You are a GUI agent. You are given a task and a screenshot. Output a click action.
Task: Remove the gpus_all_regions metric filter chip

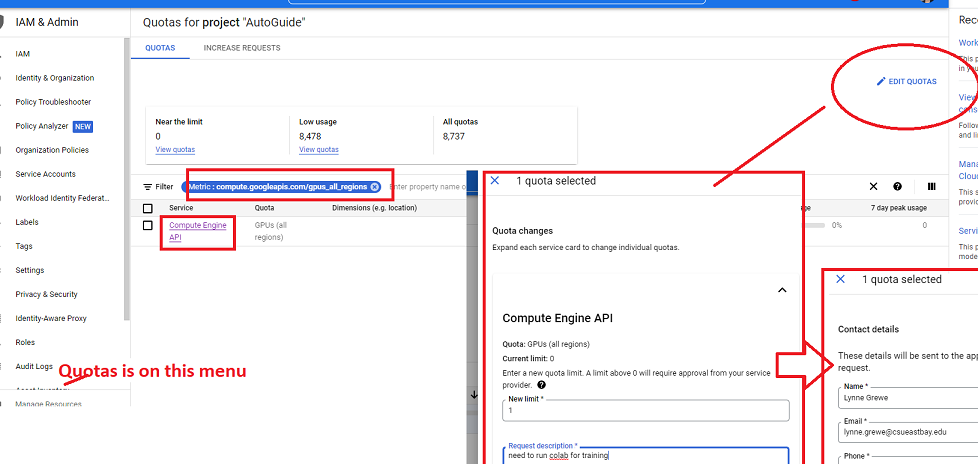374,186
